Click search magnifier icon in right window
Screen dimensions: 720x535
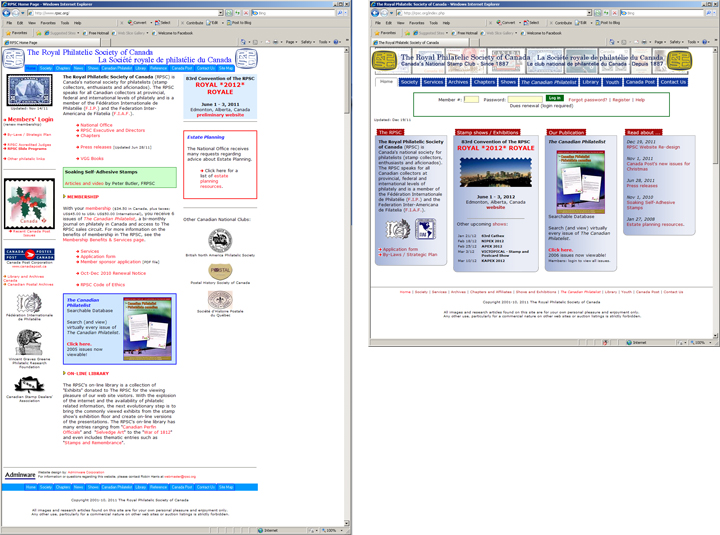point(709,13)
